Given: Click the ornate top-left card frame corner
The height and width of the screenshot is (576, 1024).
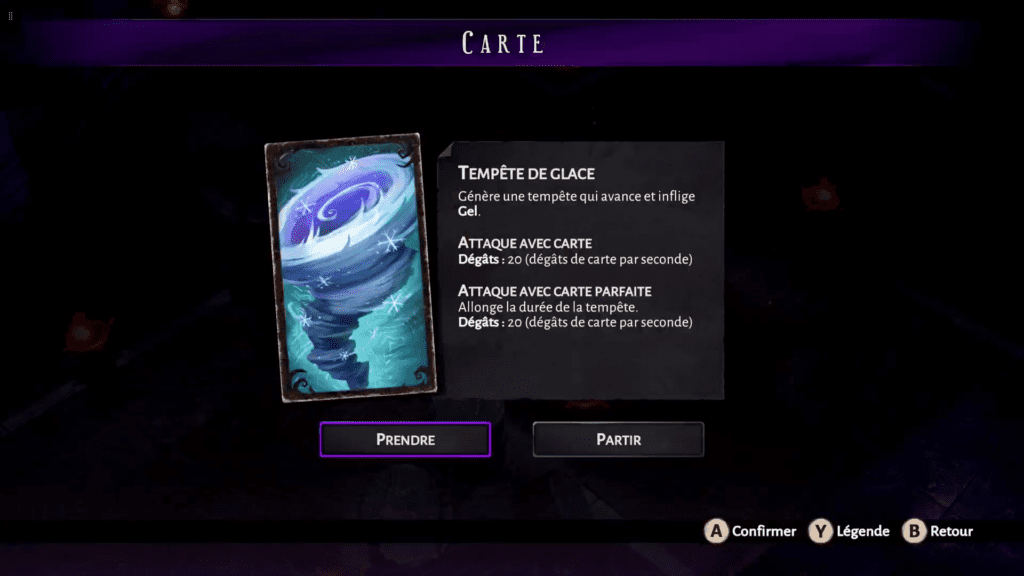Looking at the screenshot, I should [x=282, y=159].
